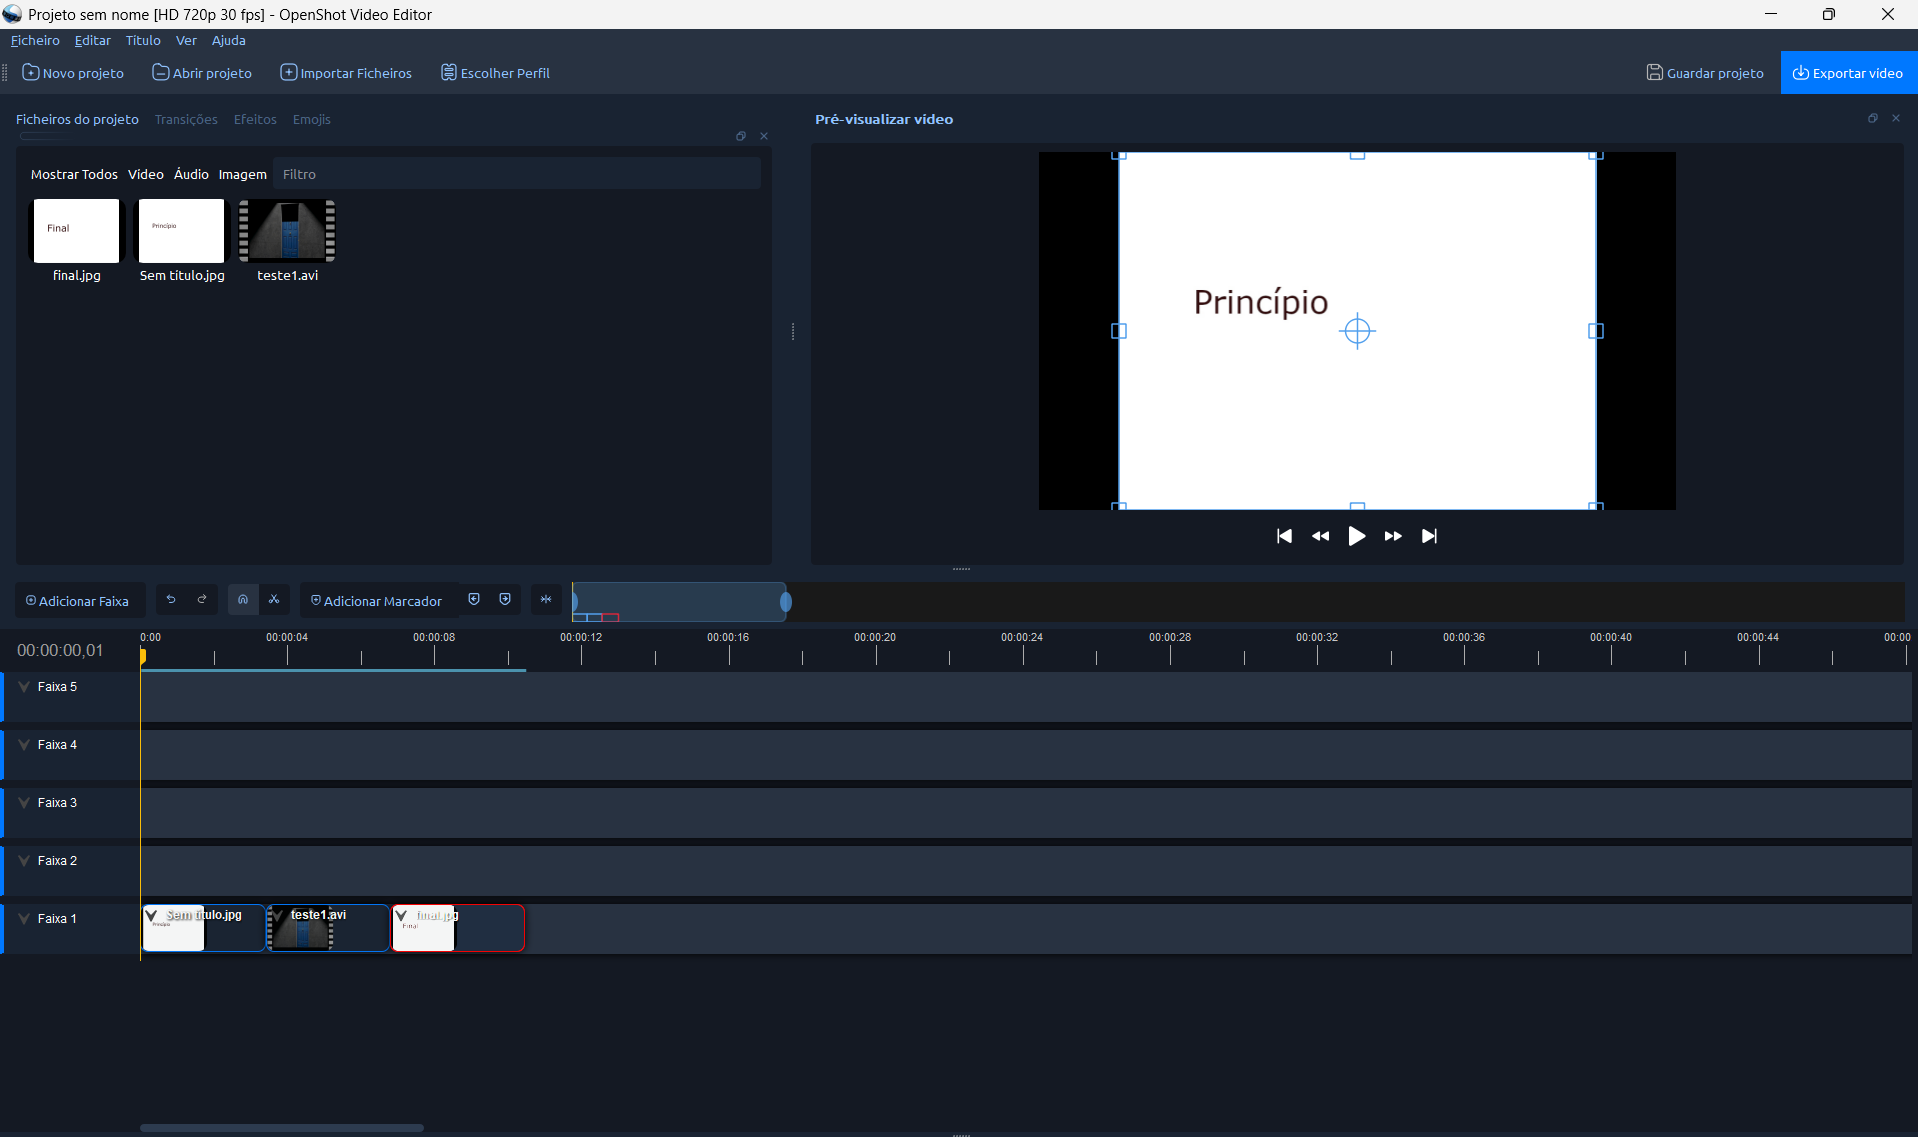
Task: Click the Filtro search field
Action: click(x=517, y=174)
